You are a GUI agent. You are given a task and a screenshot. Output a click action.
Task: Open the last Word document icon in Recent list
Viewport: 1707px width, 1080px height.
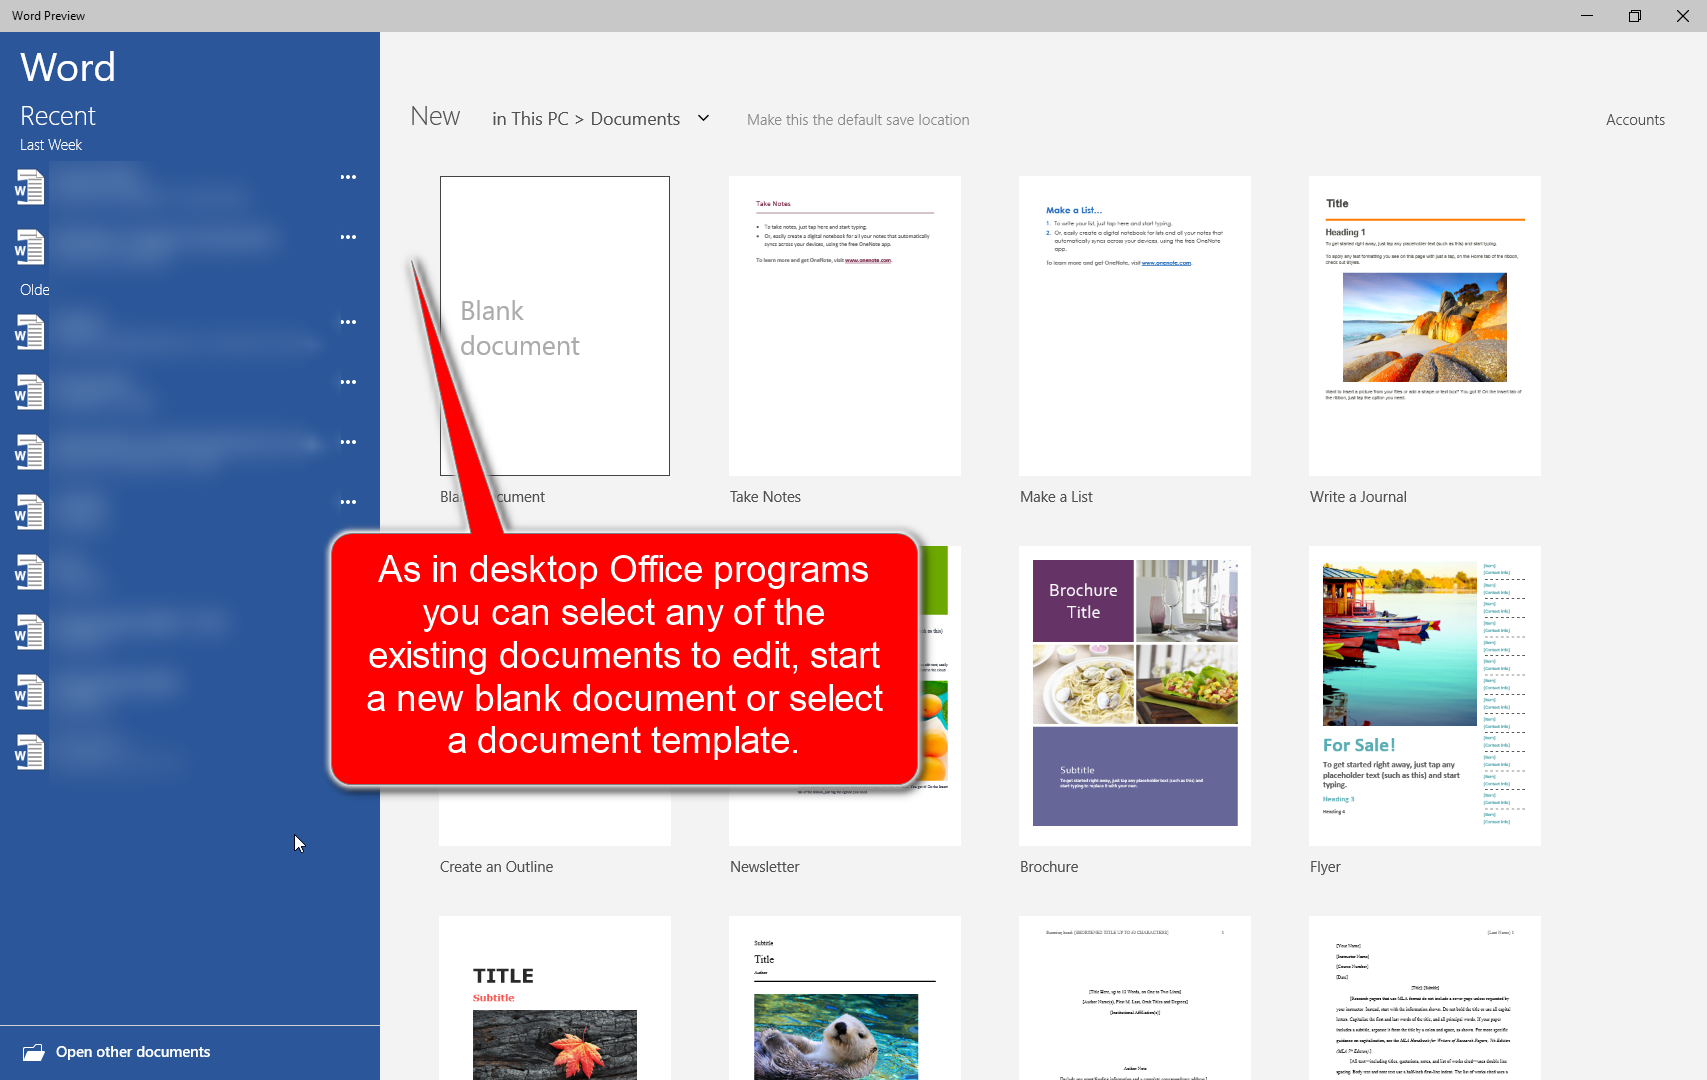point(30,752)
